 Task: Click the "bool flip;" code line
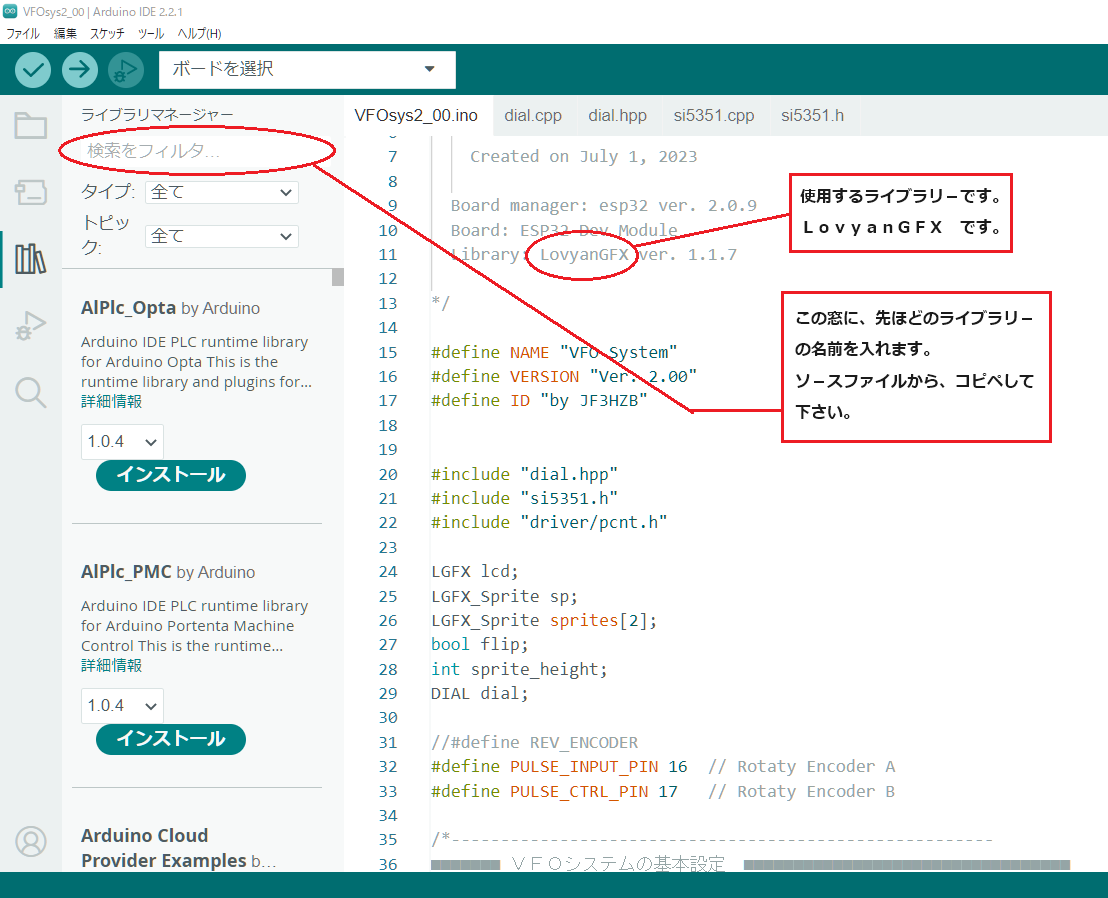click(x=480, y=644)
